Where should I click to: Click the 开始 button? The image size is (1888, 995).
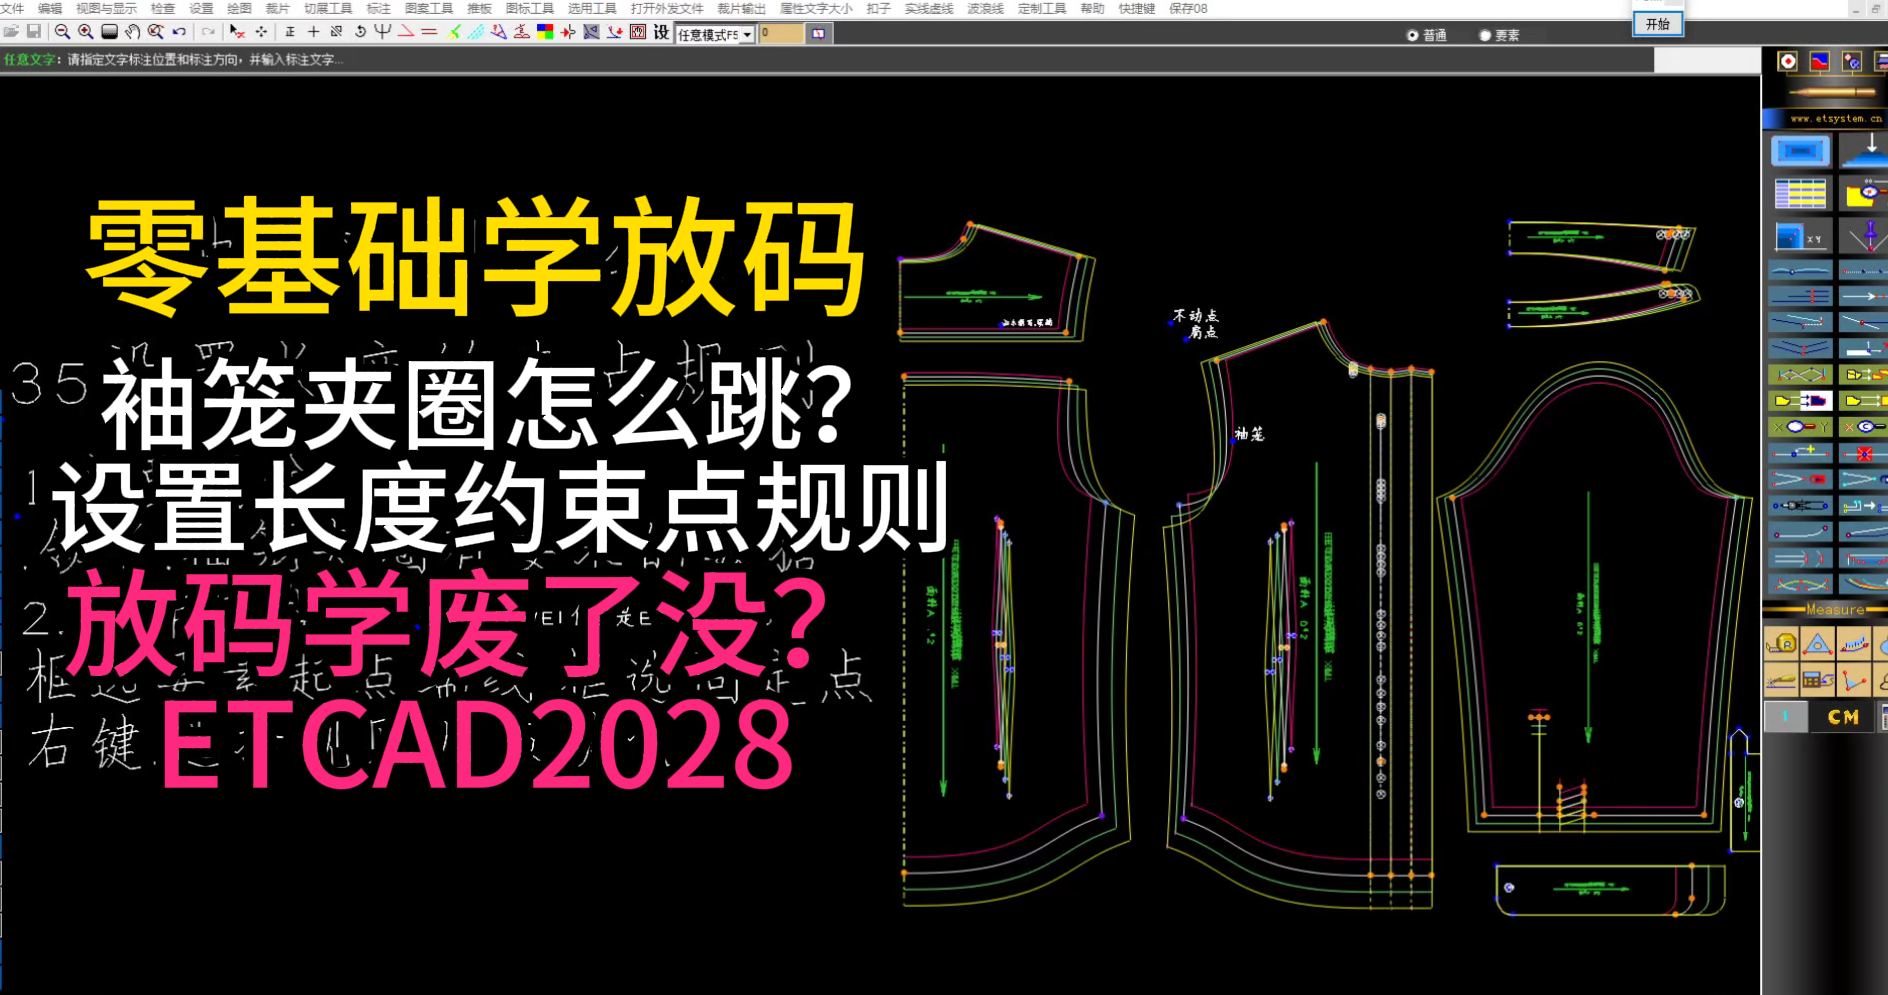pos(1658,24)
